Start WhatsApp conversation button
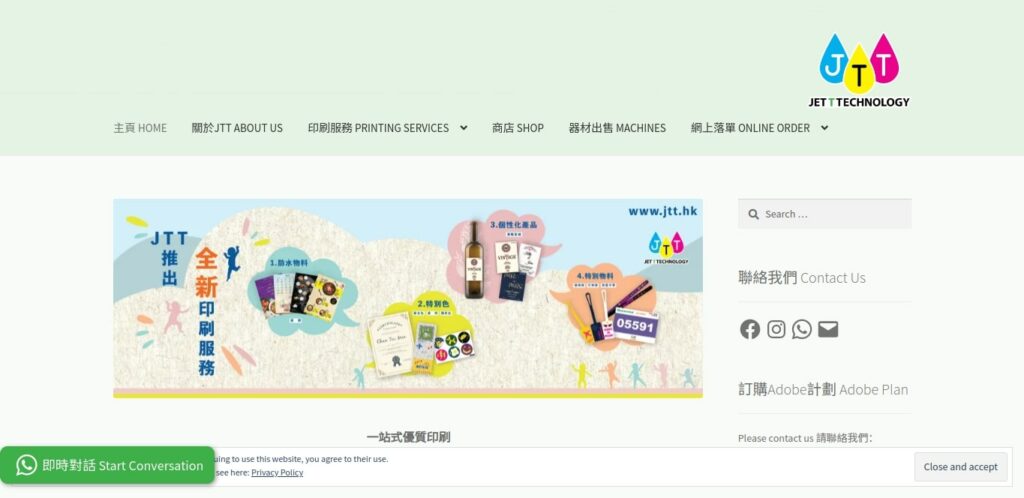The width and height of the screenshot is (1024, 498). click(x=108, y=465)
